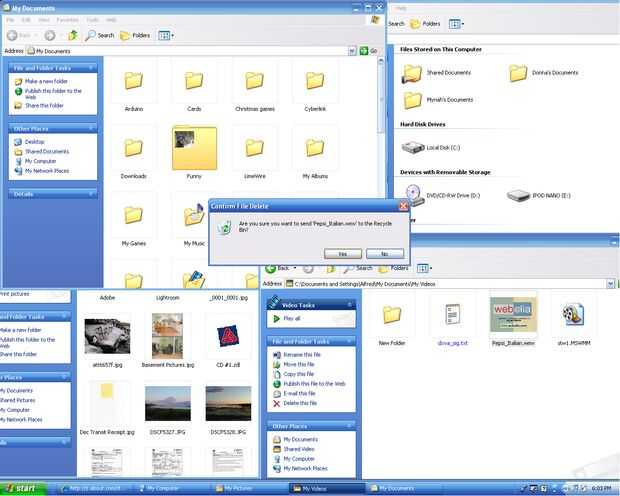Viewport: 620px width, 496px height.
Task: Open the Views dropdown in My Documents toolbar
Action: point(166,36)
